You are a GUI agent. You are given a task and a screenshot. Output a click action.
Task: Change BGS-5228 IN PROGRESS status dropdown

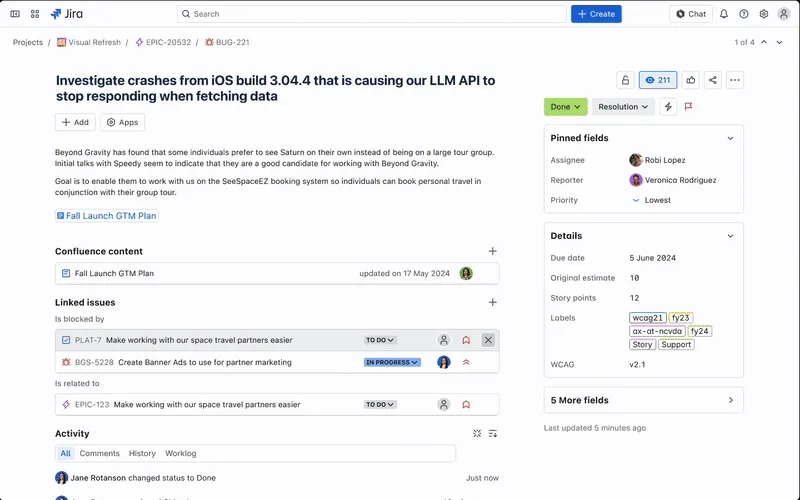pos(392,362)
